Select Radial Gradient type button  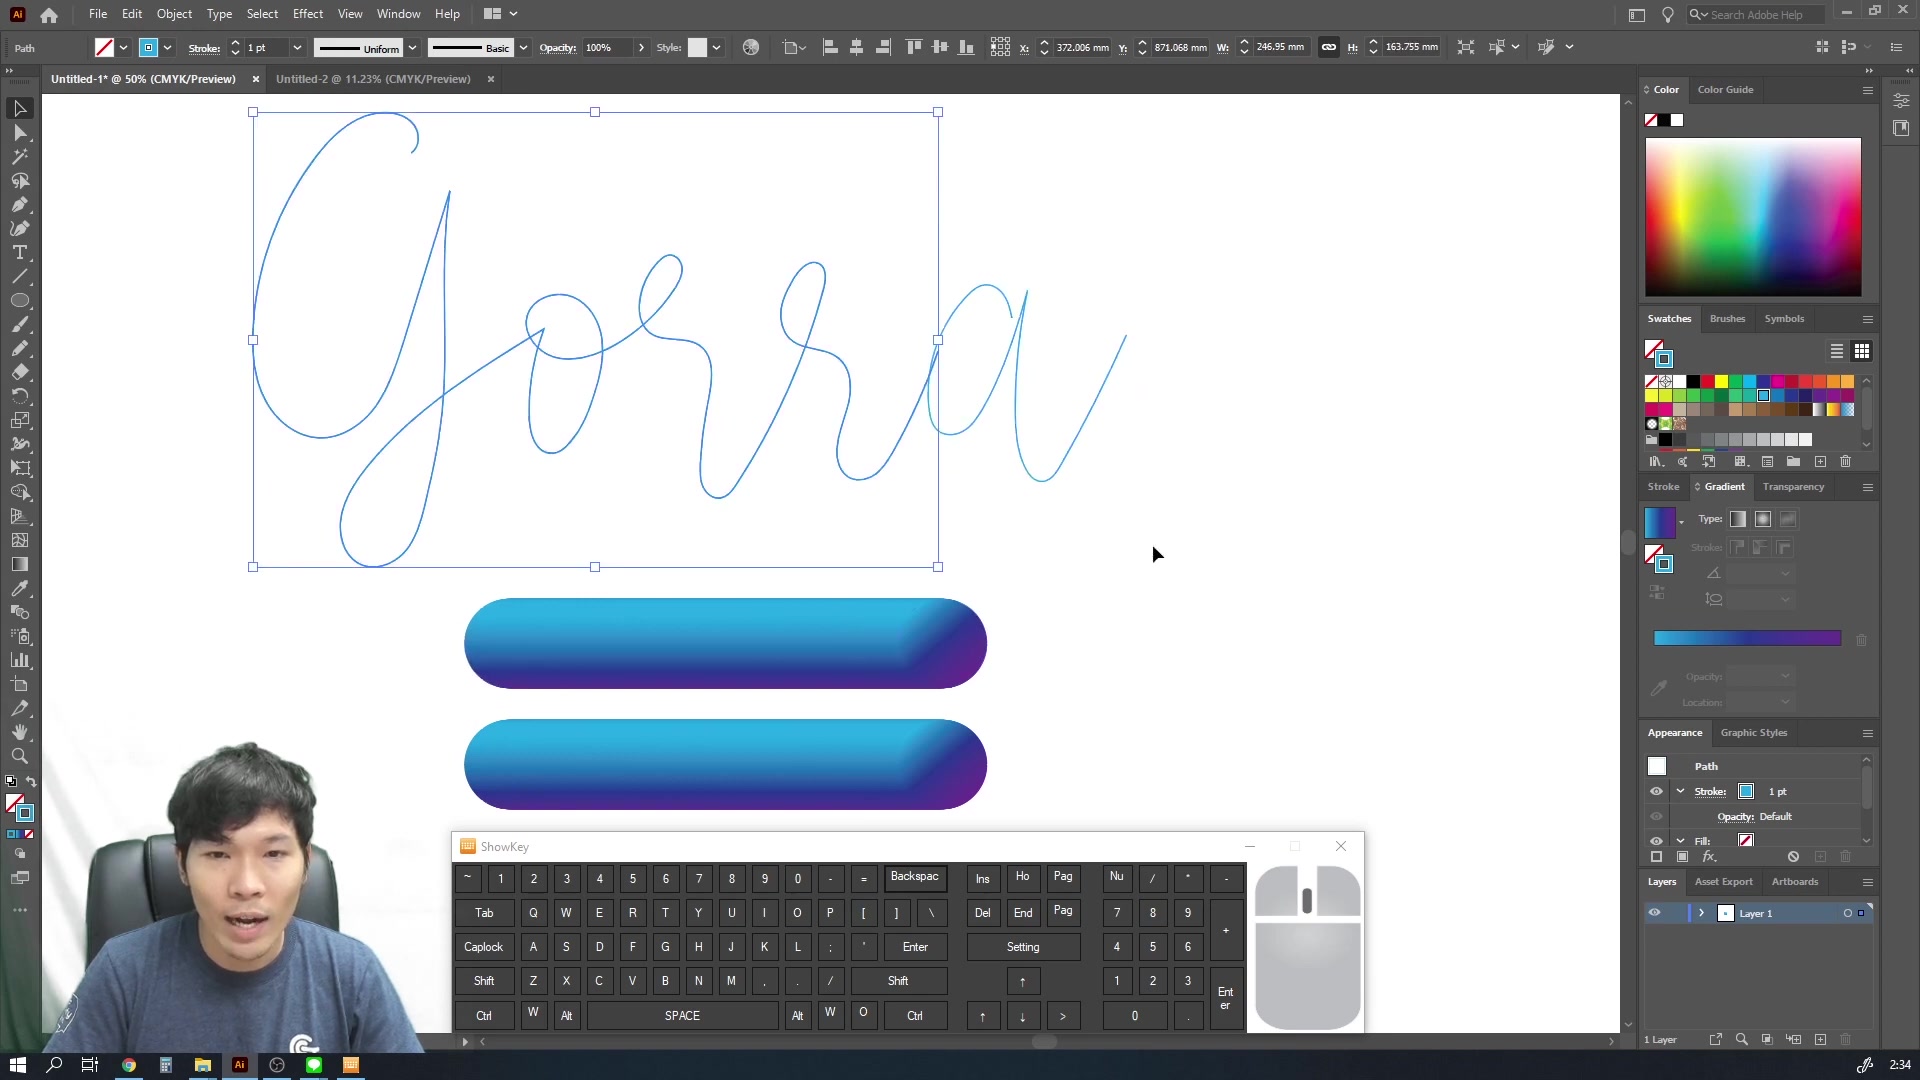(x=1763, y=519)
